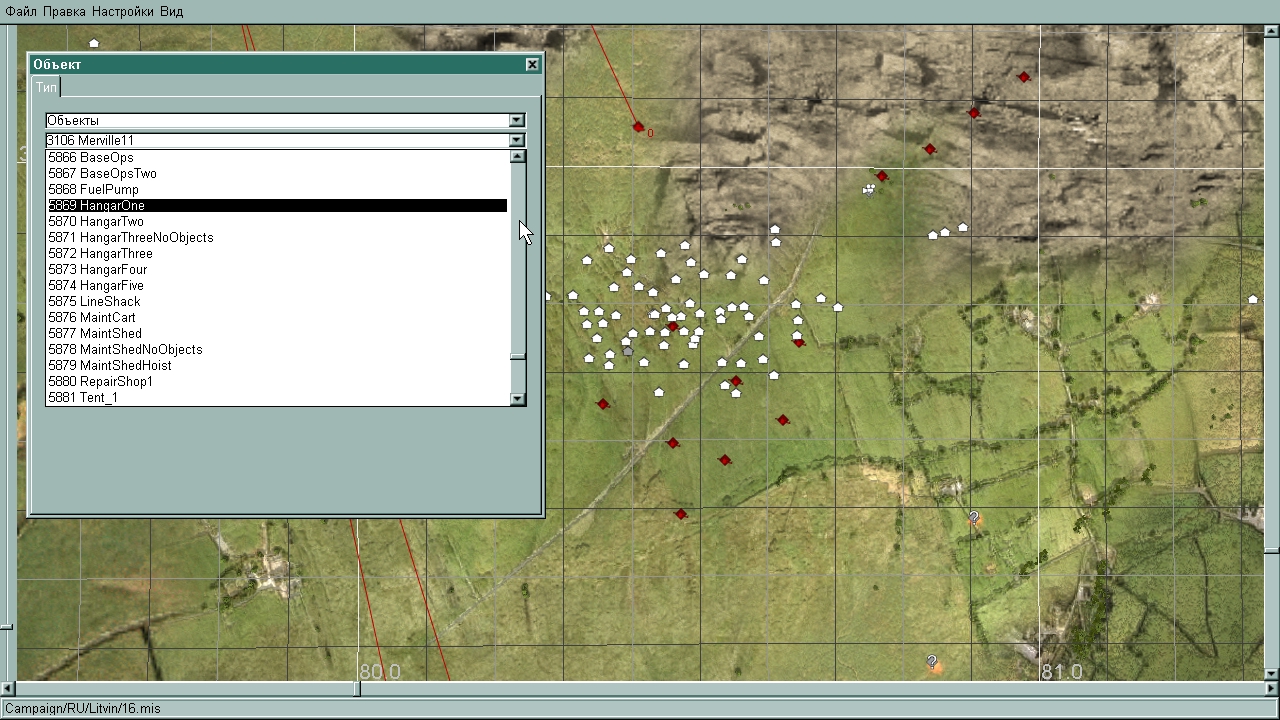1280x720 pixels.
Task: Select 5877 MaintShed entry
Action: (278, 334)
